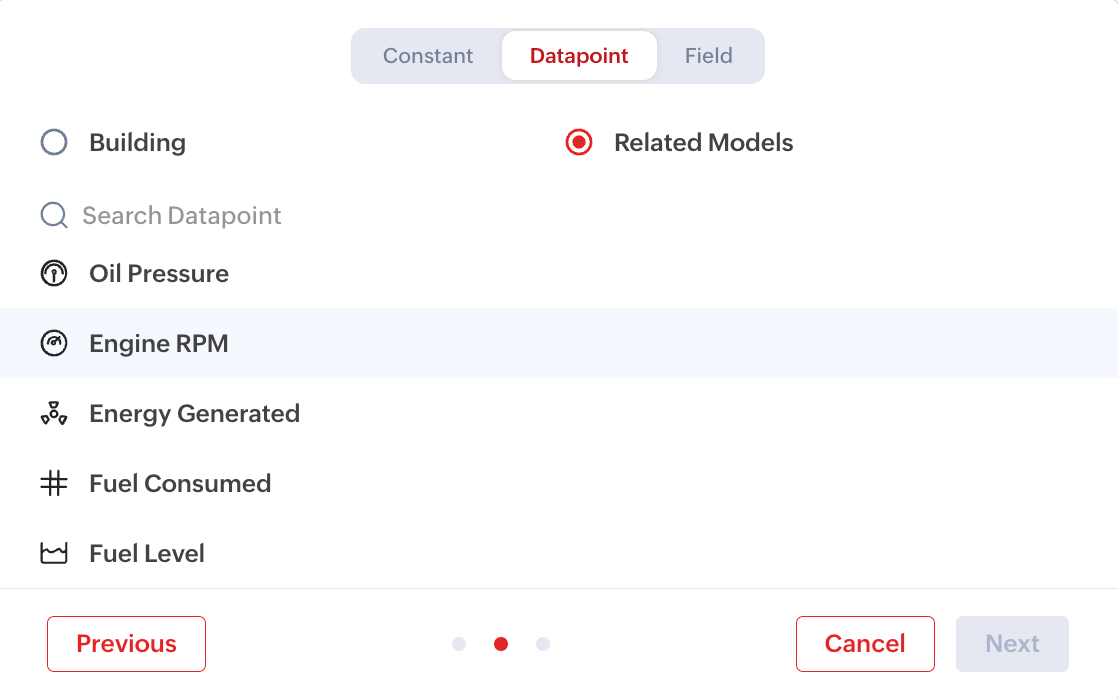Open the Field tab

coord(709,56)
